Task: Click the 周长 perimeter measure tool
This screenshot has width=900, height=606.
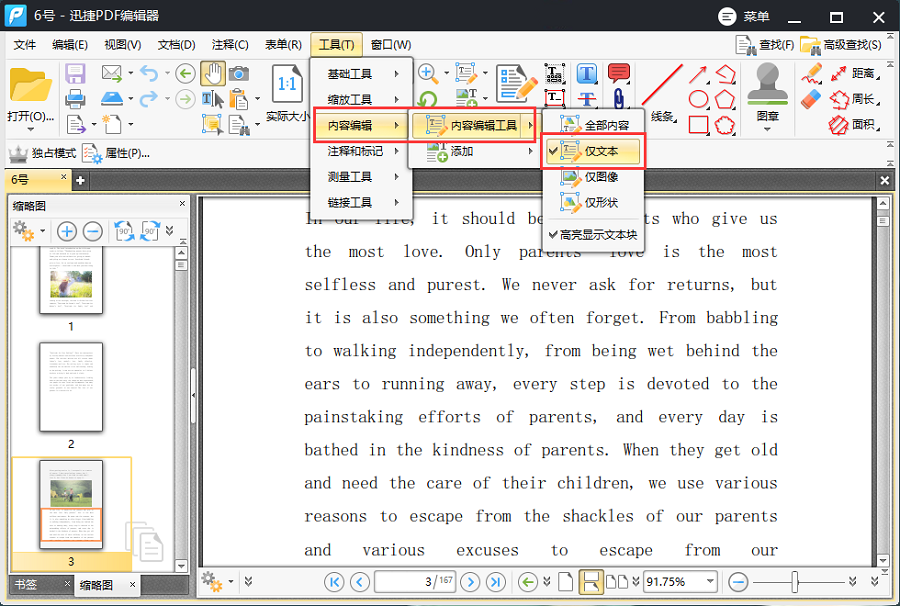Action: tap(854, 99)
